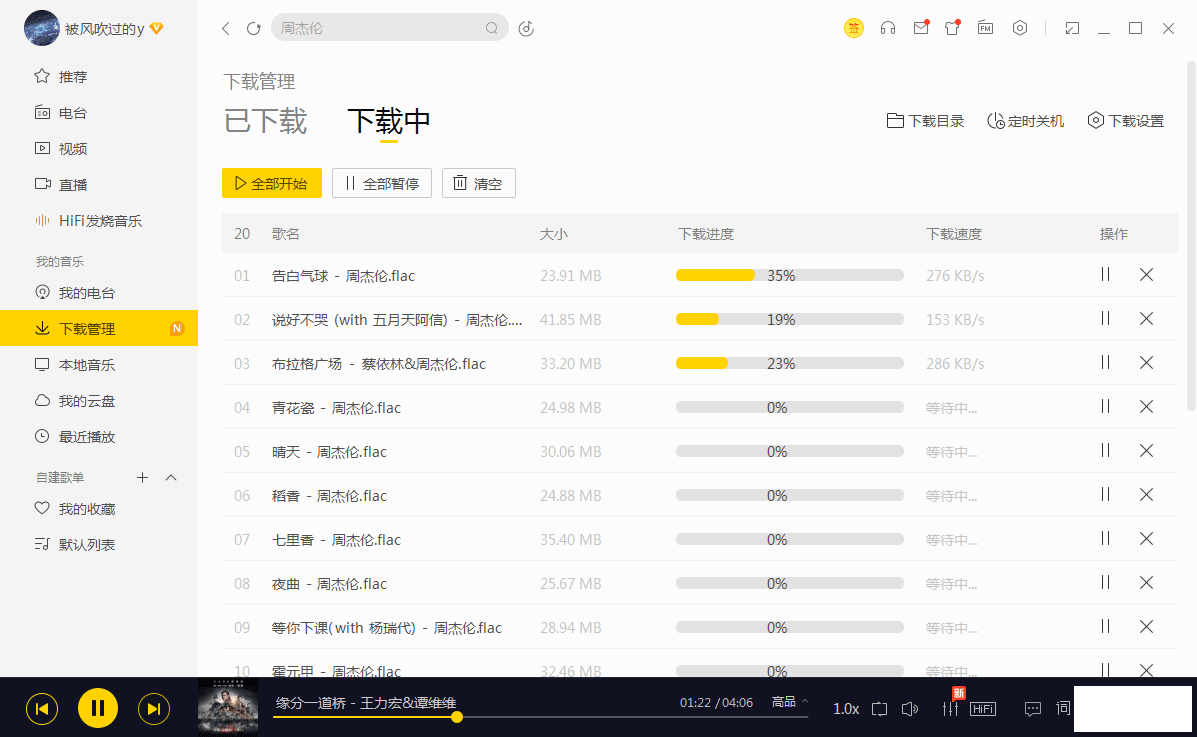Viewport: 1197px width, 737px height.
Task: Pause download of 布拉格广场
Action: 1105,362
